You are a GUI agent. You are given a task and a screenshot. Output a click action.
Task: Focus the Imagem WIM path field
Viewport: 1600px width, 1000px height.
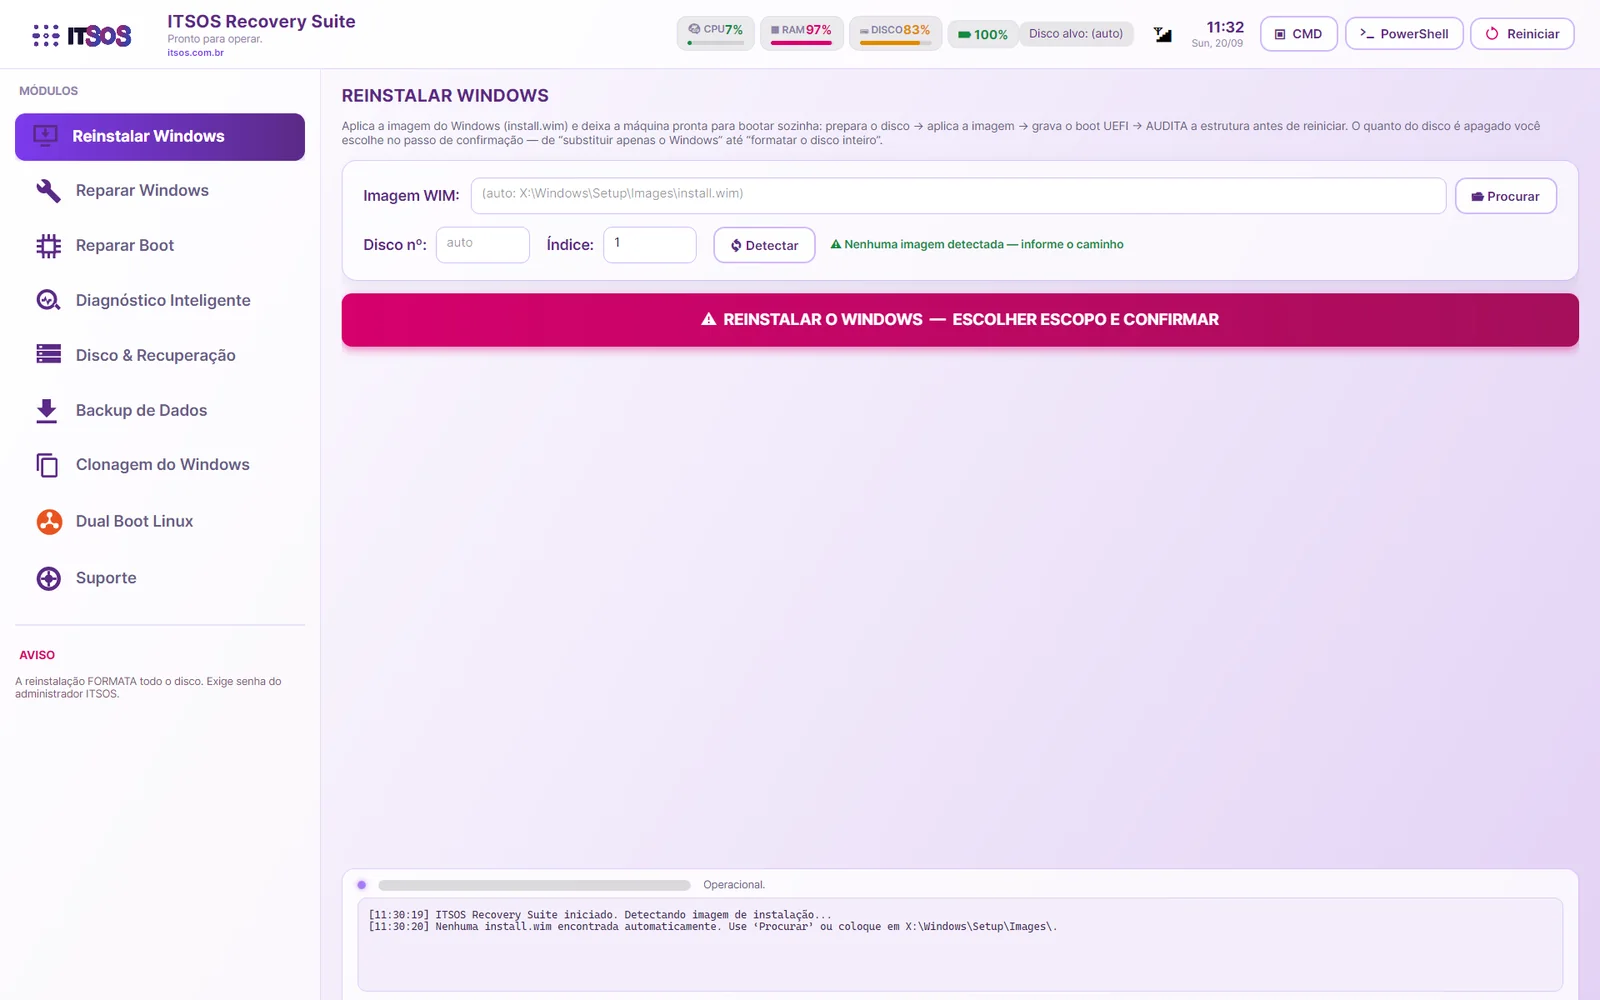click(x=958, y=195)
